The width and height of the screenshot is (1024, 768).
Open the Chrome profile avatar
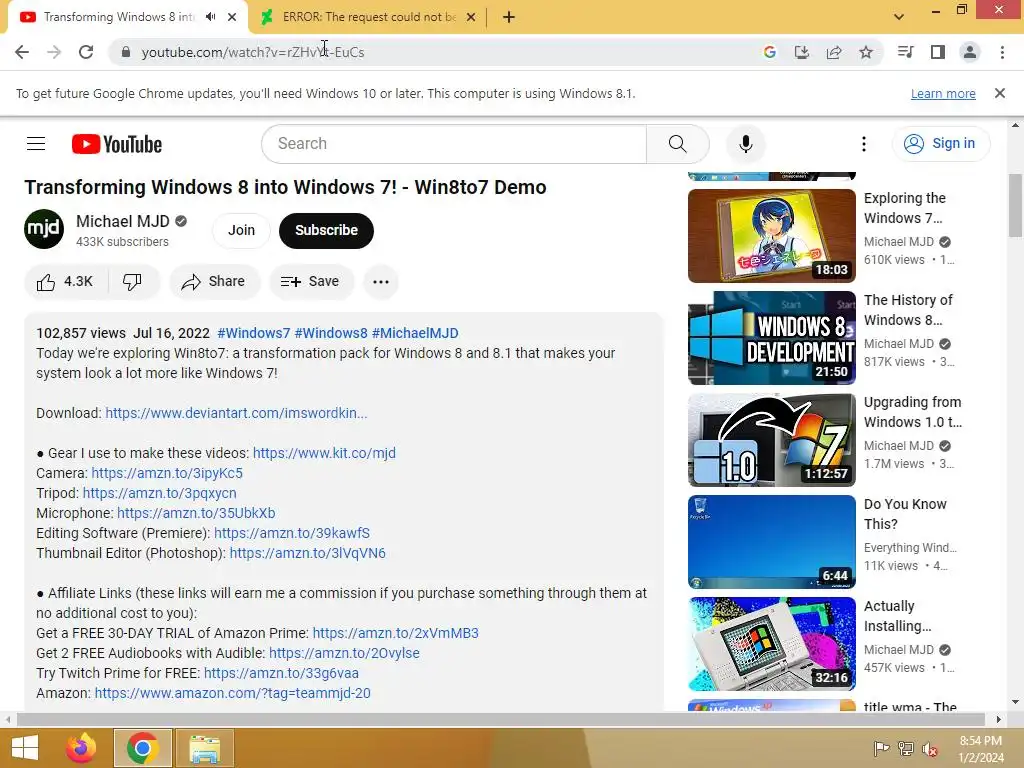(x=970, y=52)
